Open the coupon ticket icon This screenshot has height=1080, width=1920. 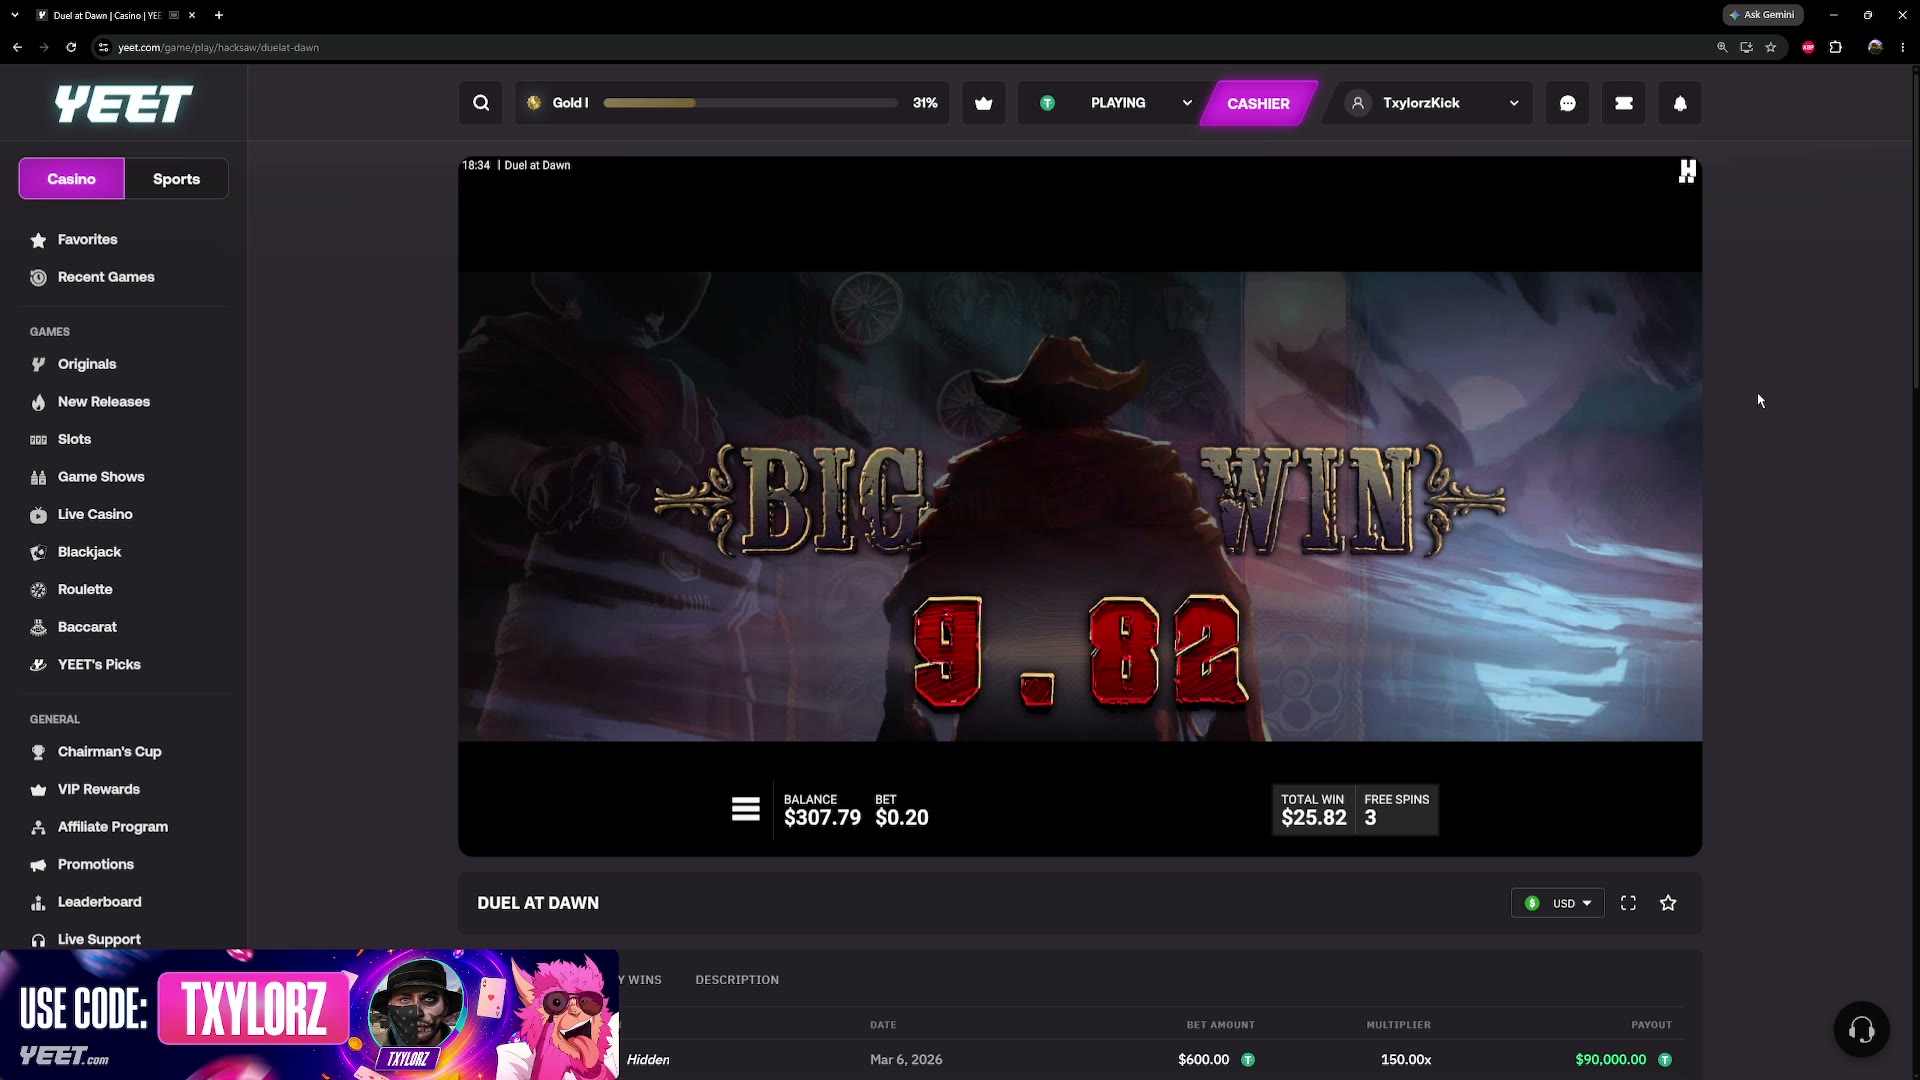click(1624, 103)
